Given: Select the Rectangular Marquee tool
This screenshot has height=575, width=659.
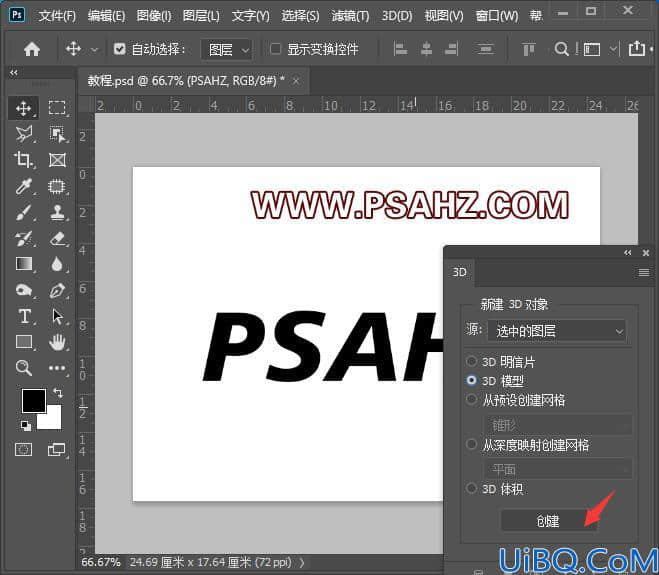Looking at the screenshot, I should pyautogui.click(x=57, y=108).
